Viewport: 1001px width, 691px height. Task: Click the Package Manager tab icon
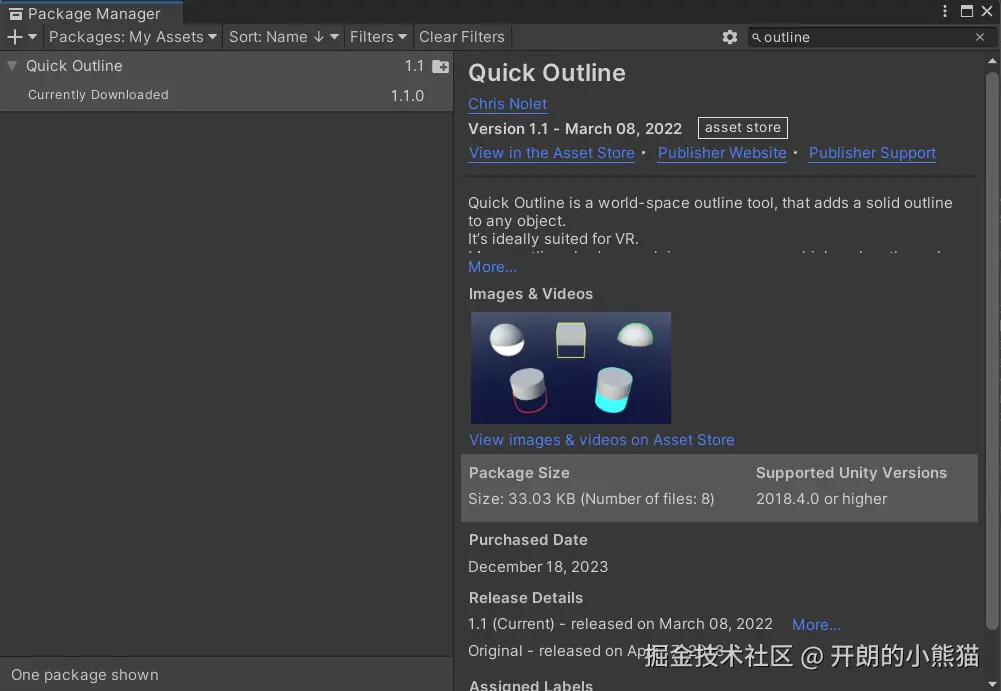(16, 14)
